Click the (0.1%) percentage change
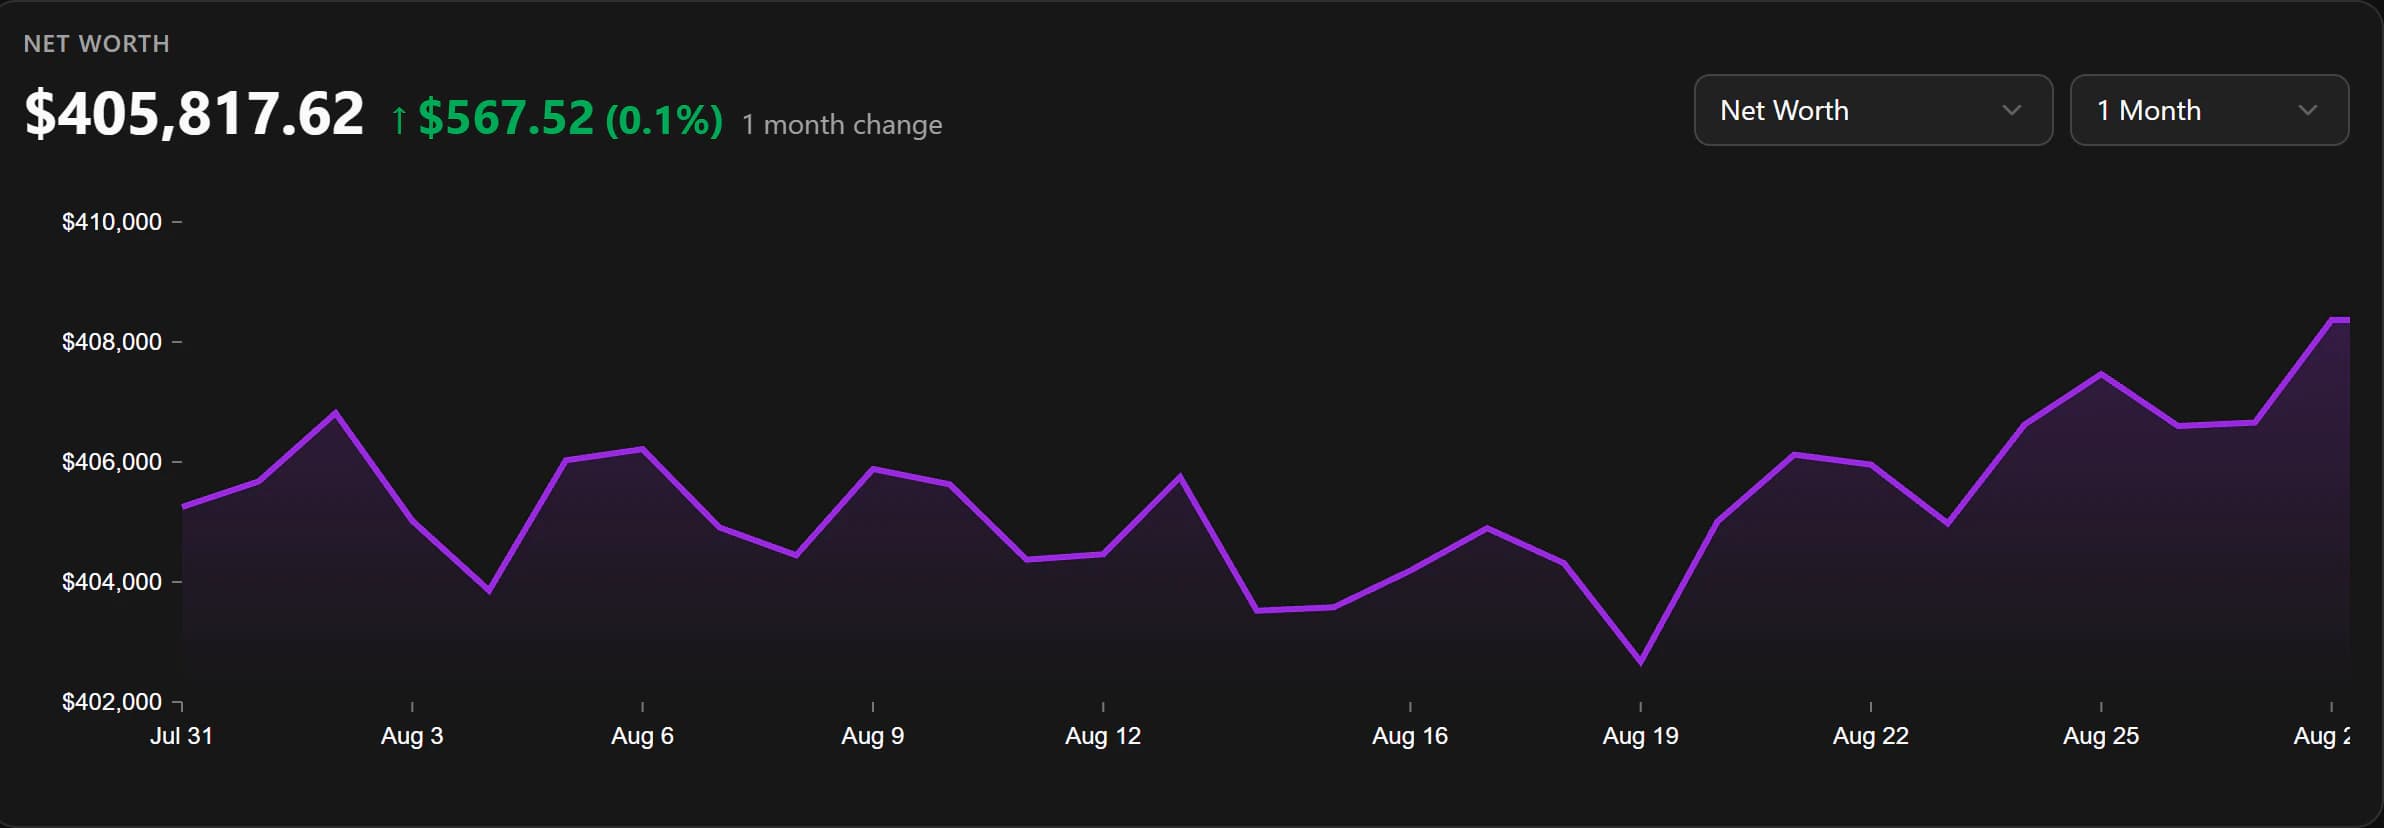Screen dimensions: 2384x828 [664, 121]
